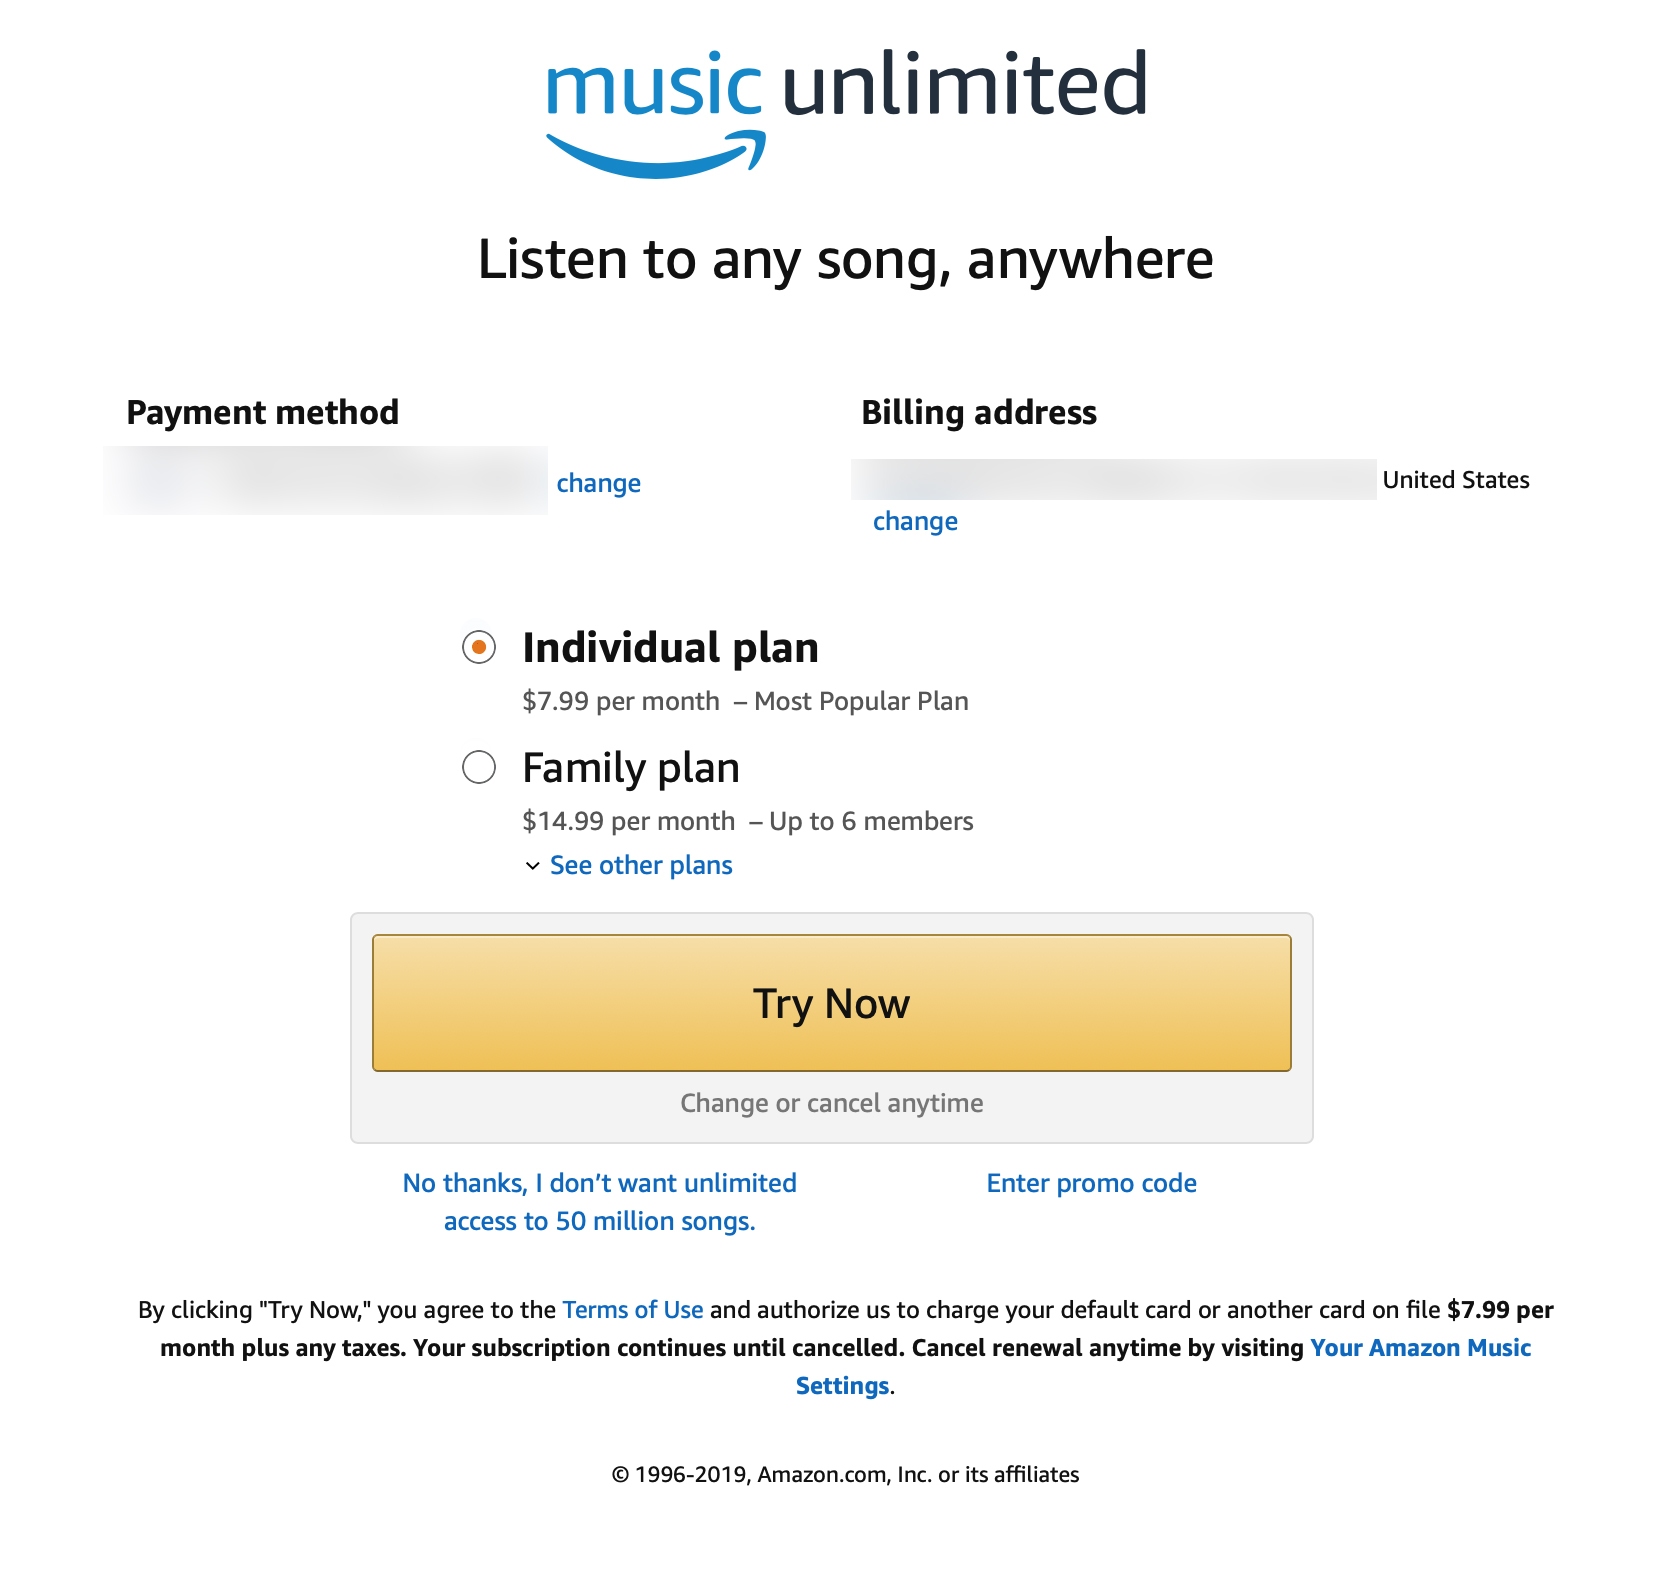Click the Individual plan title text

(x=670, y=648)
